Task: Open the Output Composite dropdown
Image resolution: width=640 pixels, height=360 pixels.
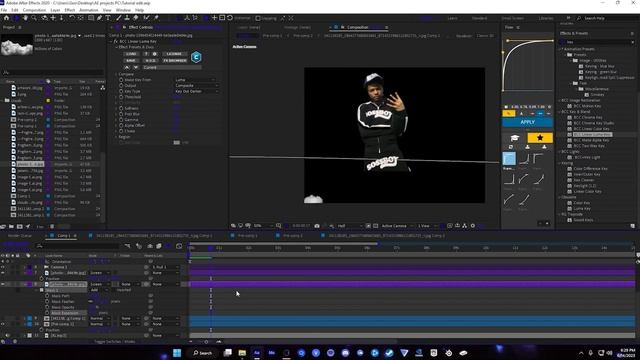Action: (x=196, y=86)
